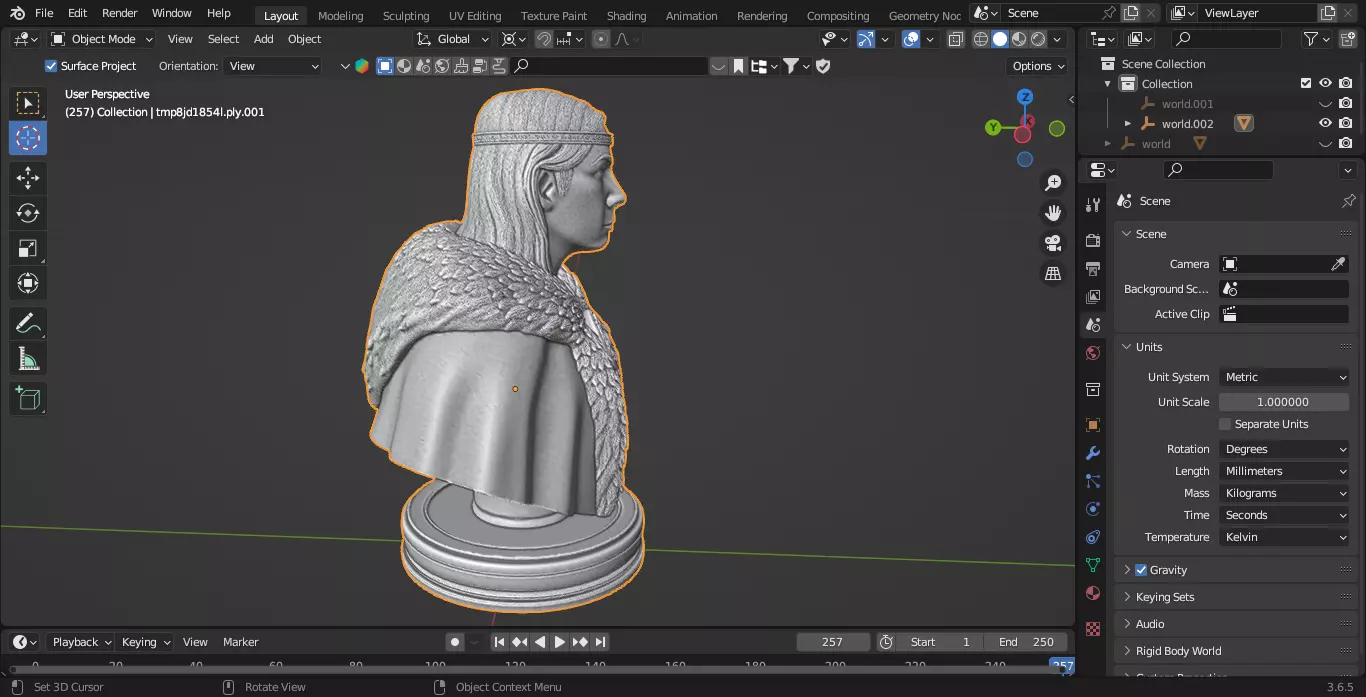Toggle render visibility for world.001
Viewport: 1366px width, 697px height.
point(1346,104)
